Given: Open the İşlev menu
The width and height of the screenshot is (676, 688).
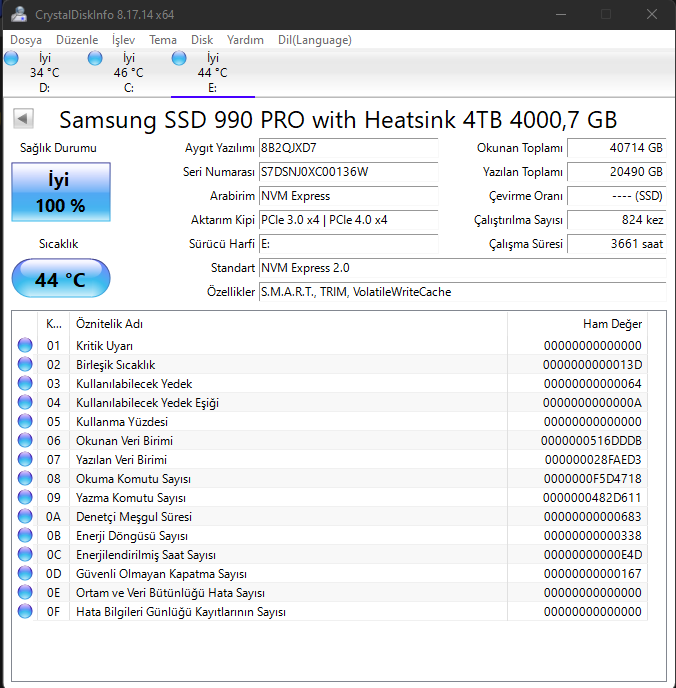Looking at the screenshot, I should click(123, 40).
